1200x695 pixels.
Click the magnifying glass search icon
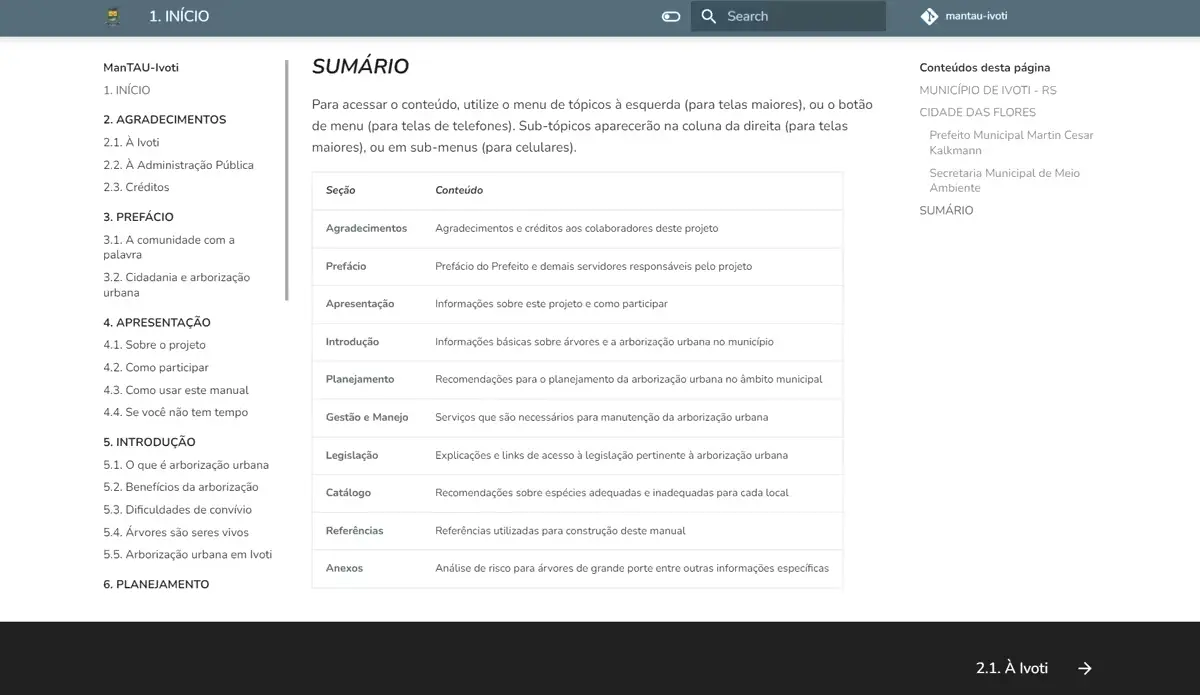(x=708, y=16)
